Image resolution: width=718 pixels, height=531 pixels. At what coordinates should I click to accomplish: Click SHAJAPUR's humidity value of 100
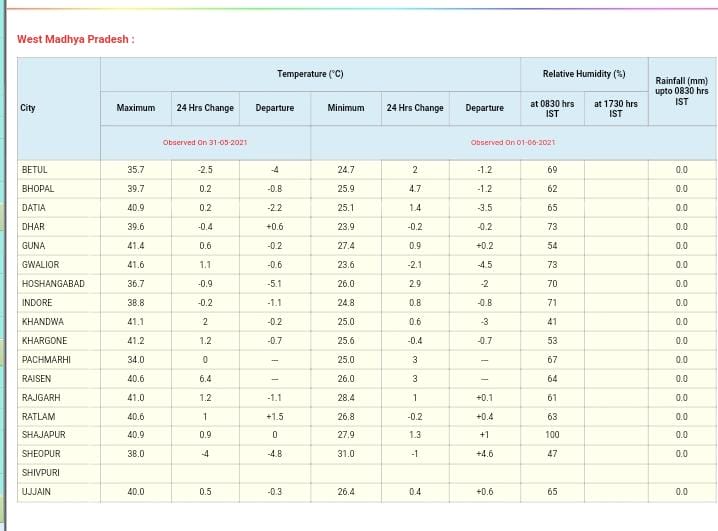(552, 435)
